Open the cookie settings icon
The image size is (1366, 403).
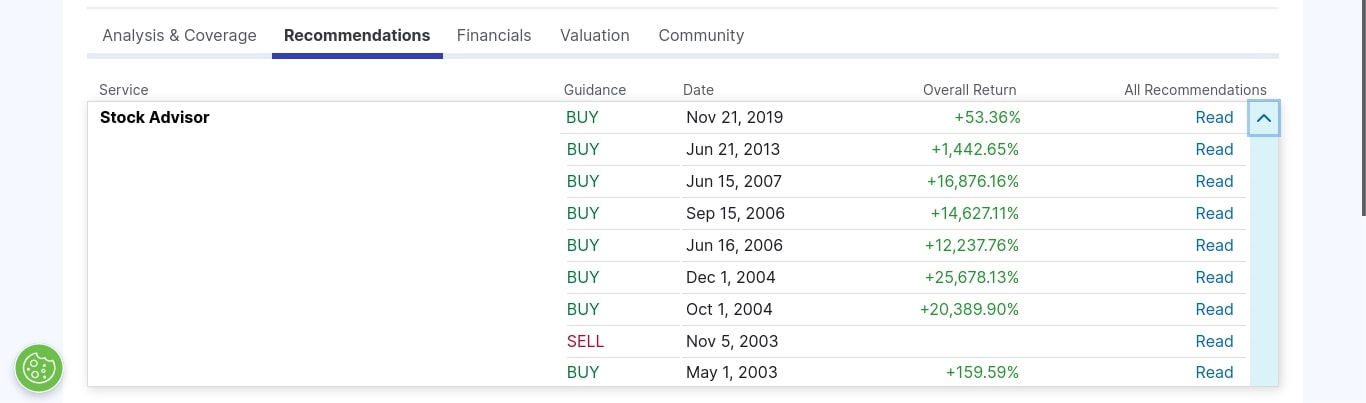coord(39,368)
